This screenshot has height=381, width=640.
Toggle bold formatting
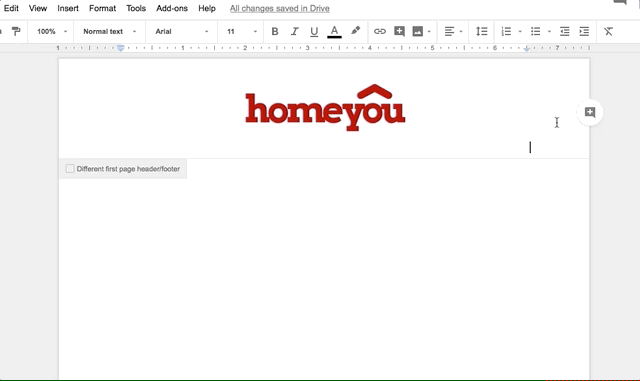(275, 31)
